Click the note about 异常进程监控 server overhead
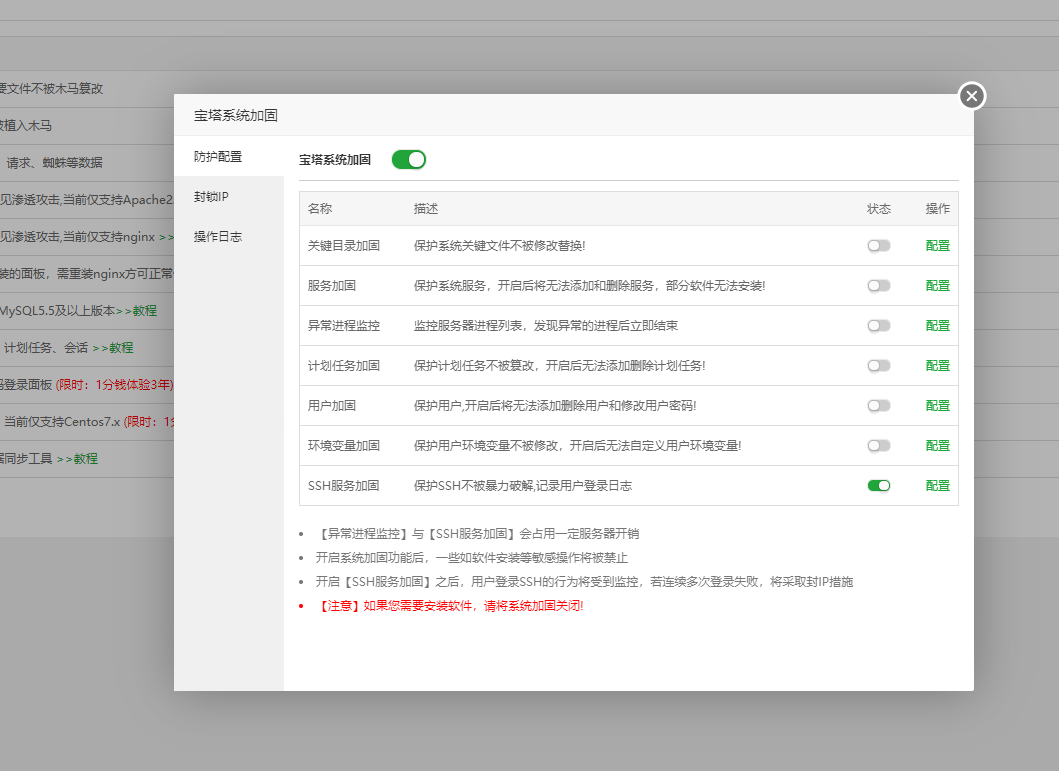Screen dimensions: 1059x771 tap(477, 534)
